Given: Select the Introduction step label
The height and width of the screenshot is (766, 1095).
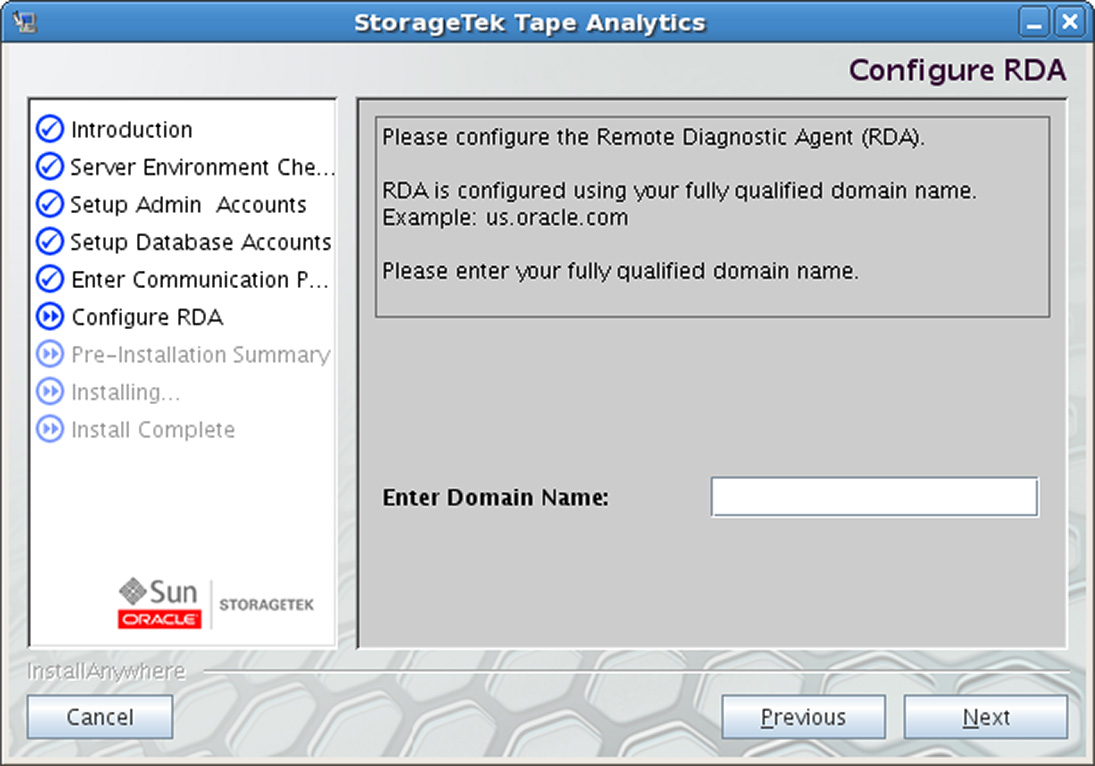Looking at the screenshot, I should [x=132, y=130].
